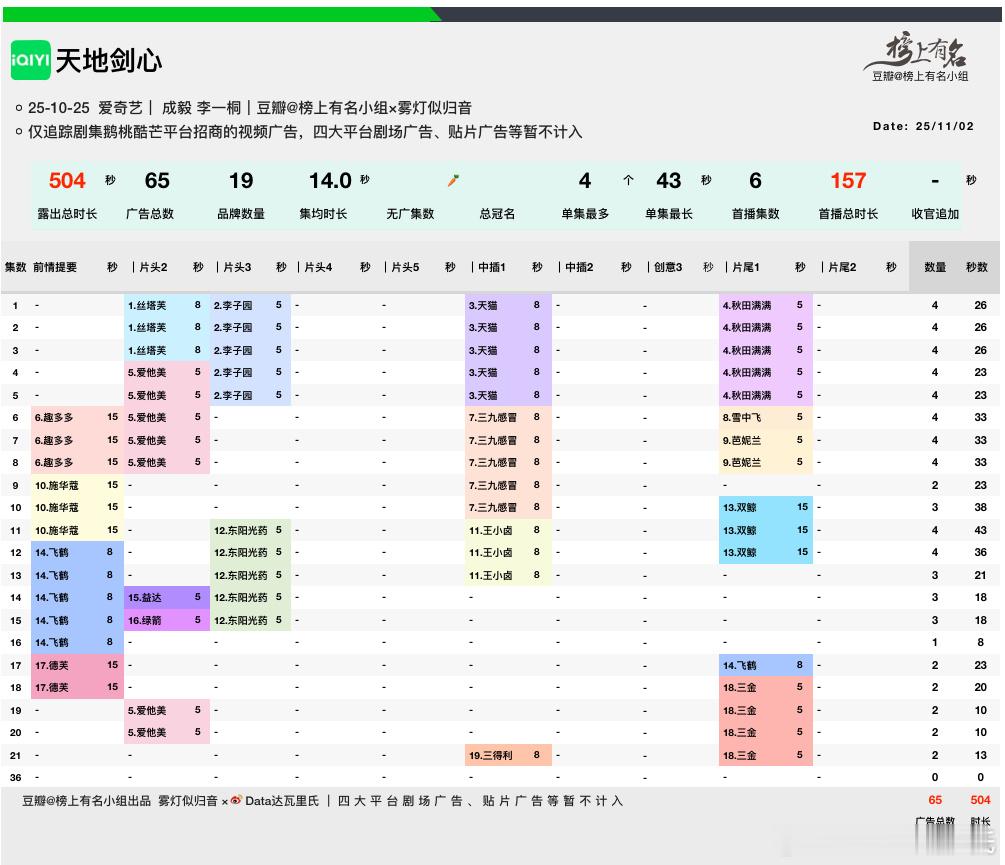1005x865 pixels.
Task: Click the 8.雪中飞 cell
Action: coord(765,418)
